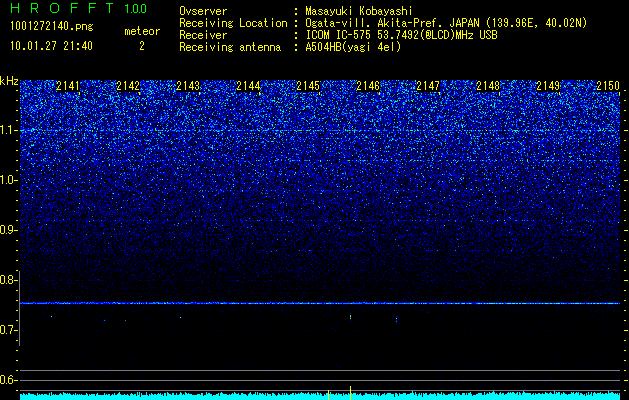This screenshot has height=400, width=629.
Task: Click the date stamp 10.01.27 21:40
Action: 51,46
